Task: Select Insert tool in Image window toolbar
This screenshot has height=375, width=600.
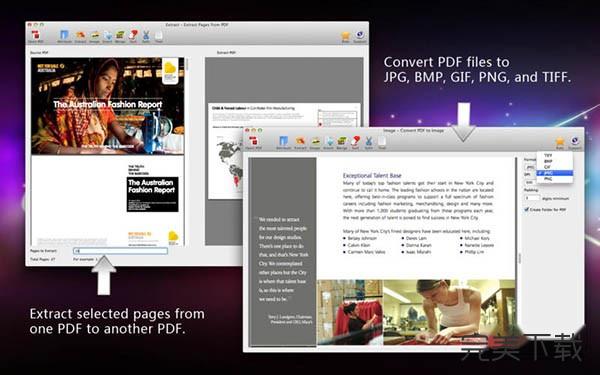Action: tap(329, 142)
